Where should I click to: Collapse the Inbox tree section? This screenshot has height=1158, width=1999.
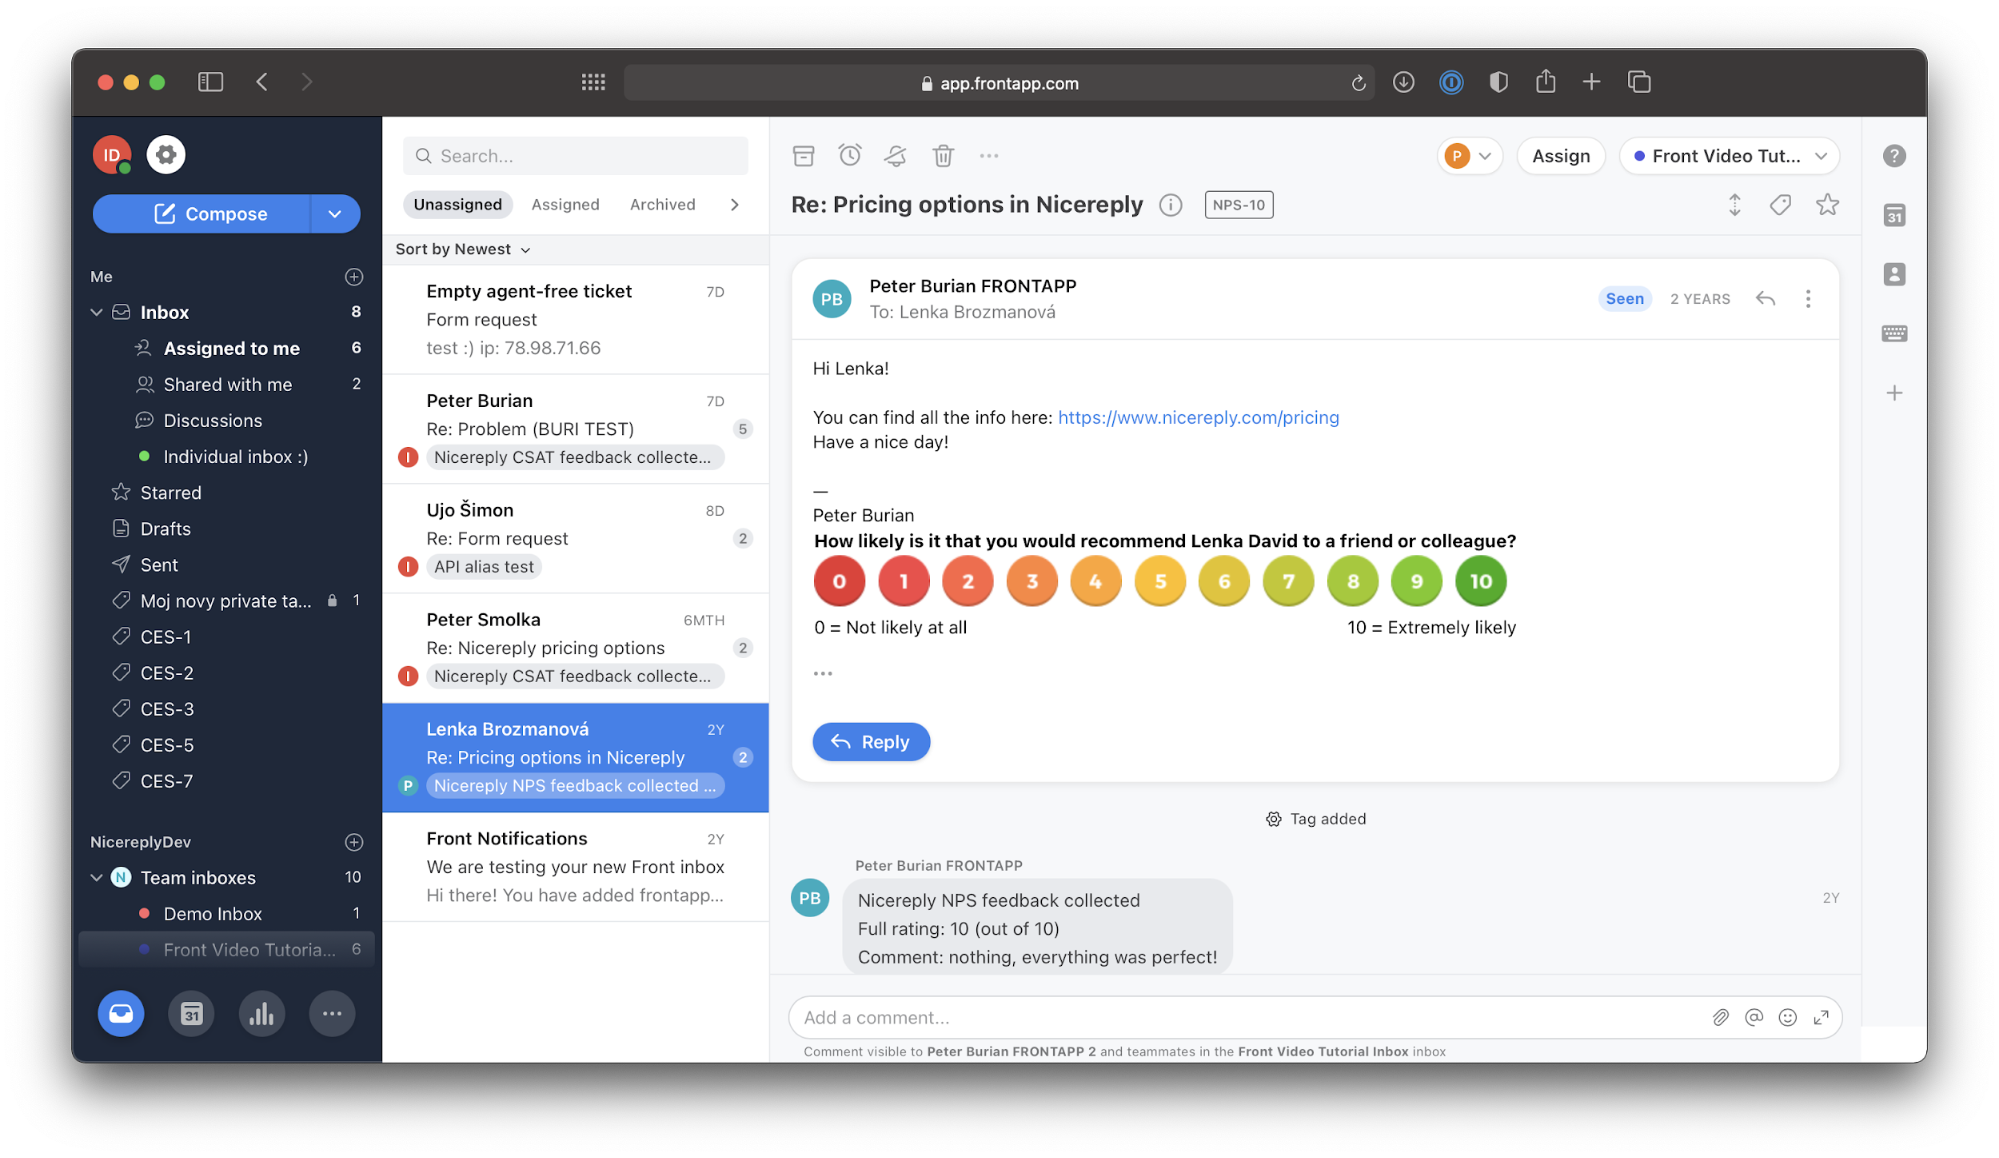(97, 312)
